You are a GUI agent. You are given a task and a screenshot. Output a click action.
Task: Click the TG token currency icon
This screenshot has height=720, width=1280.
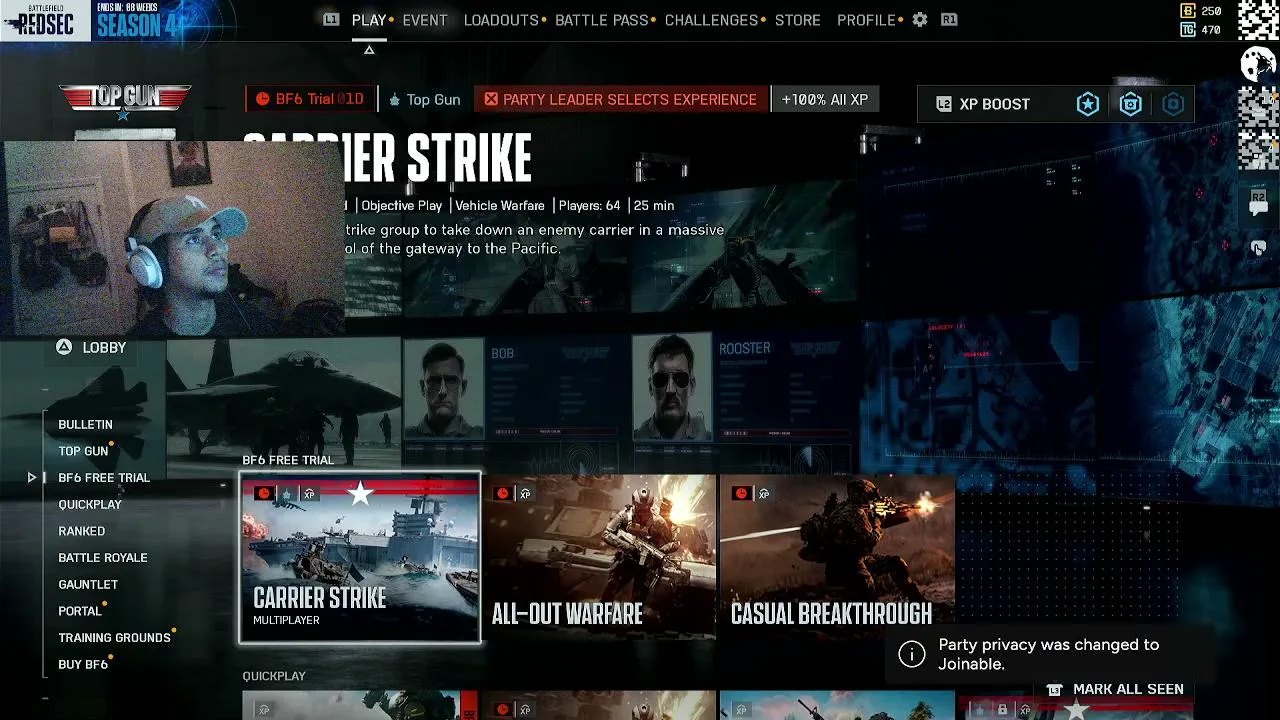(1188, 30)
